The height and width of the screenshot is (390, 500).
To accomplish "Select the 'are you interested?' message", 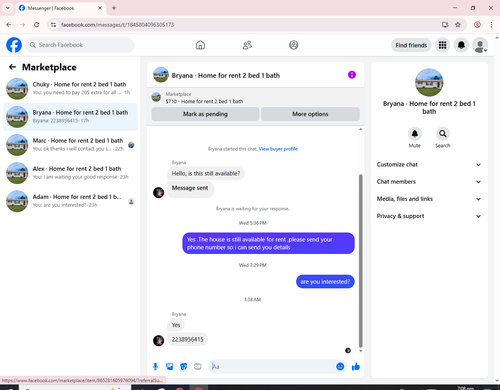I will [325, 282].
